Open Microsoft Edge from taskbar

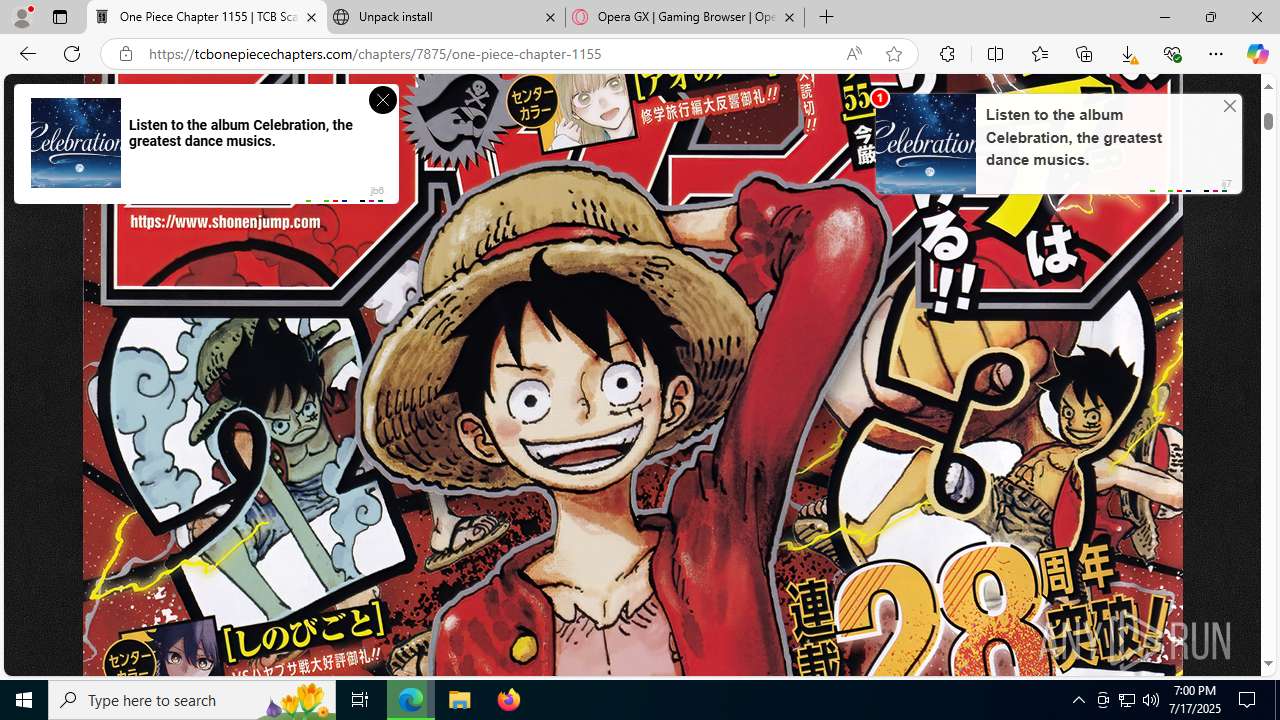pos(411,700)
